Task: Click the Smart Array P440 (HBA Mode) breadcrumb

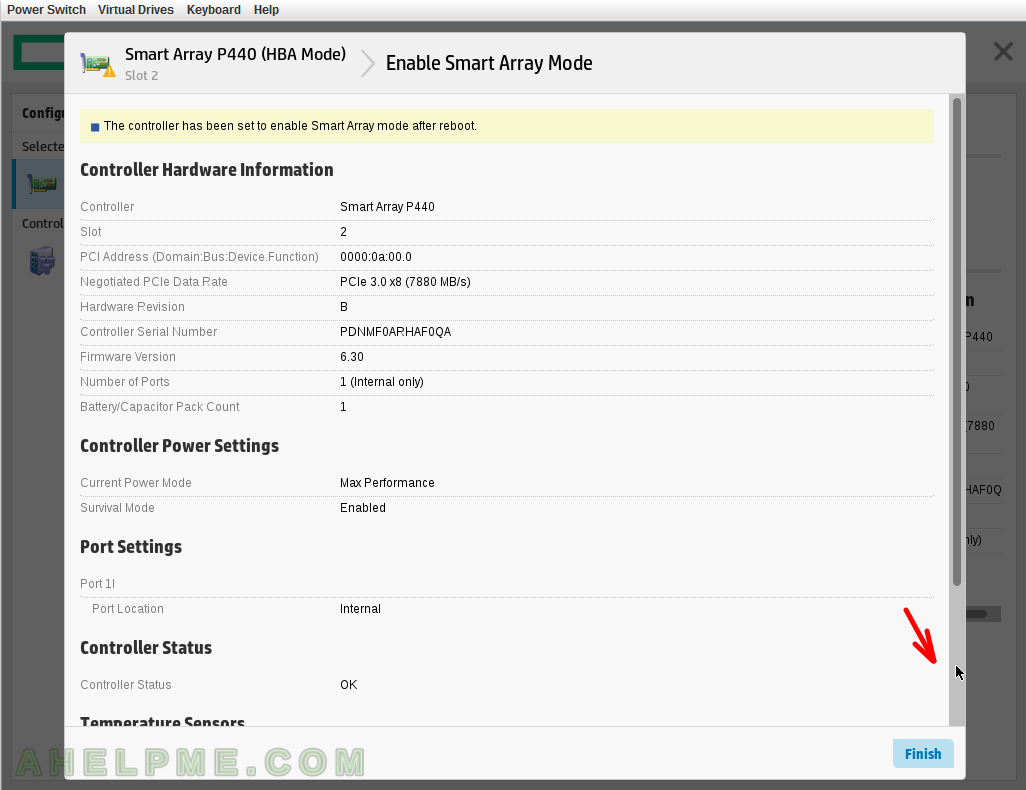Action: pos(236,54)
